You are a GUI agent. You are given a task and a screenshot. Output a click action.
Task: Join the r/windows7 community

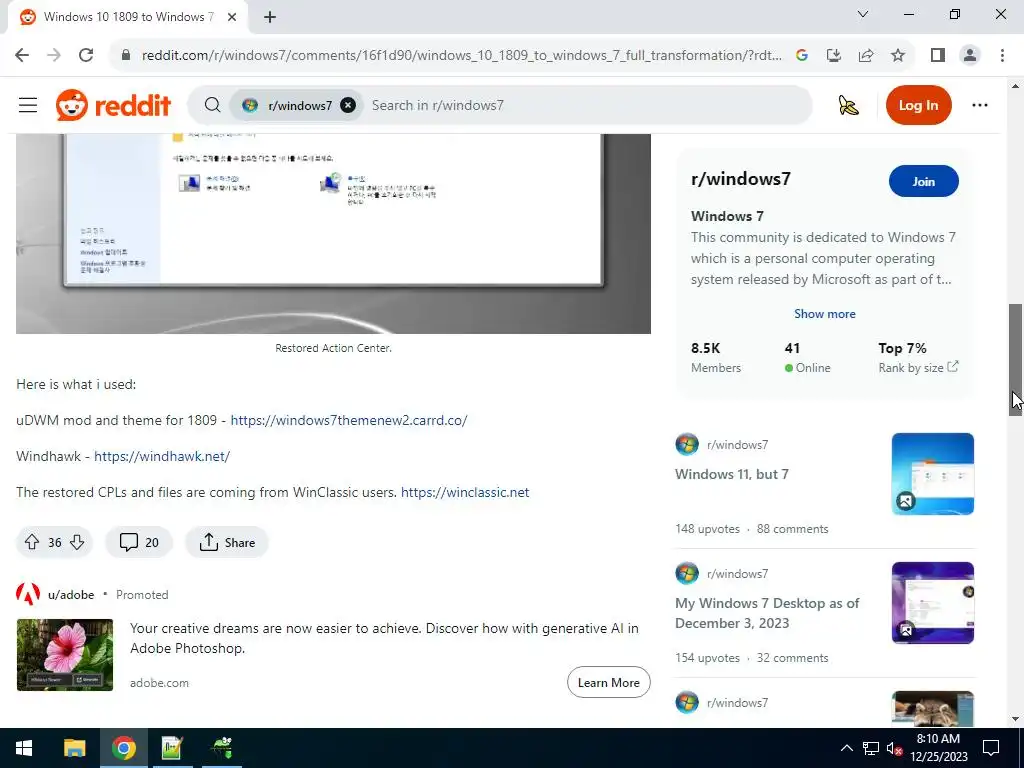(923, 182)
